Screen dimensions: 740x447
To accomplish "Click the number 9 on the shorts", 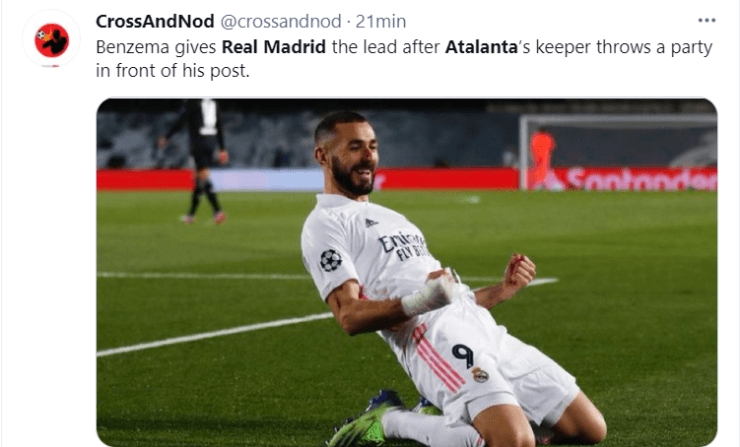I will [x=463, y=355].
